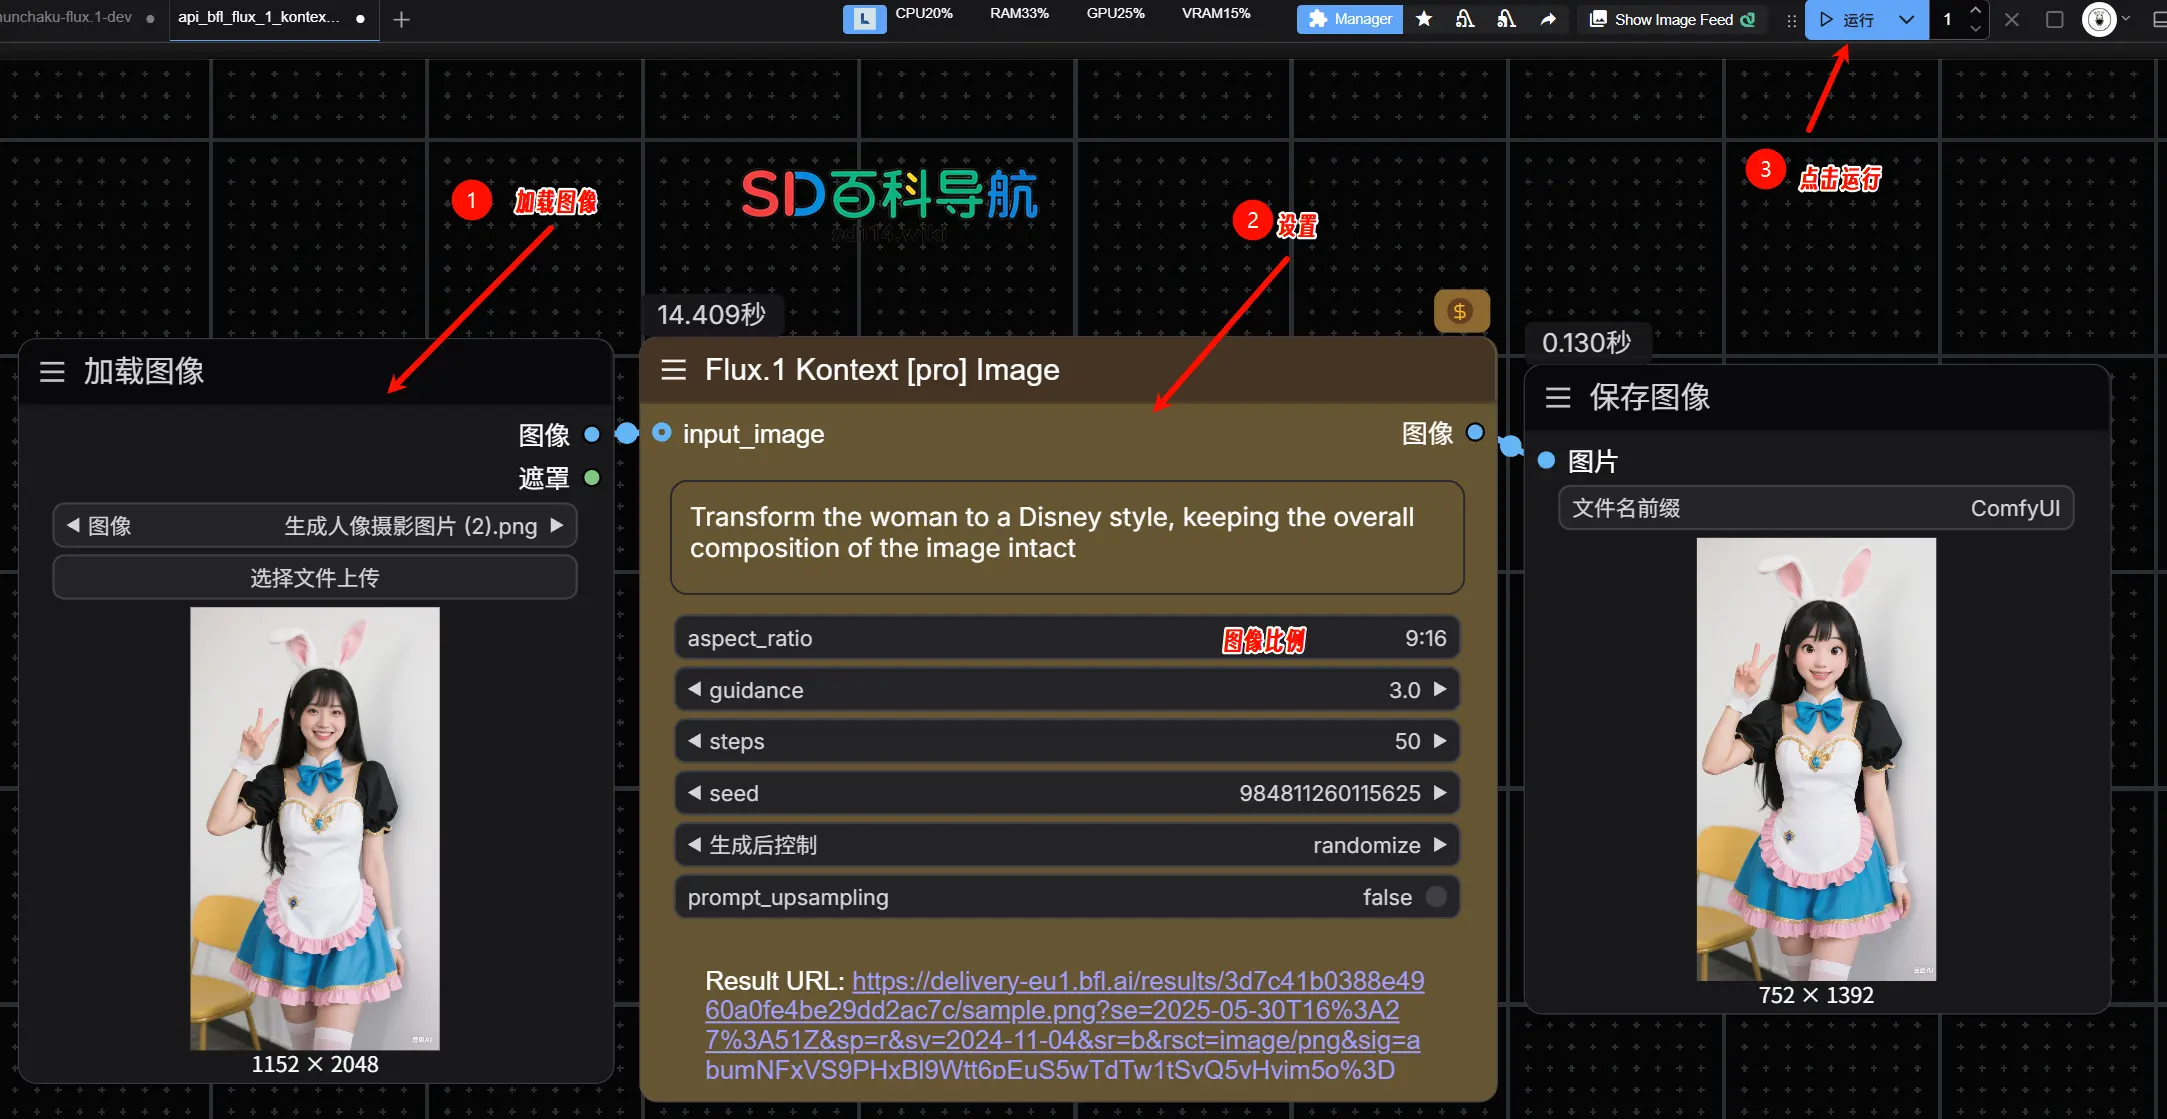Run the workflow with the 运行 button
2167x1119 pixels.
[1848, 19]
